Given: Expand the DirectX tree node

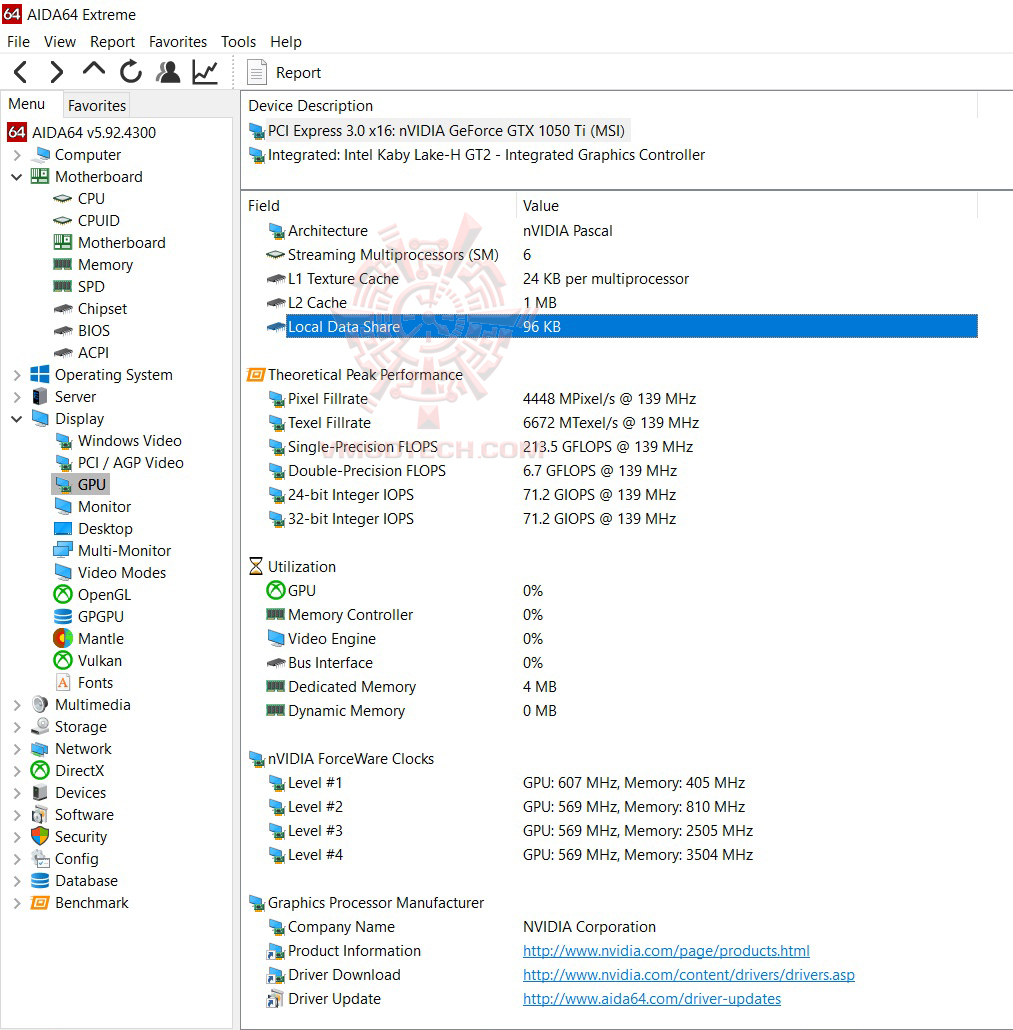Looking at the screenshot, I should coord(17,771).
